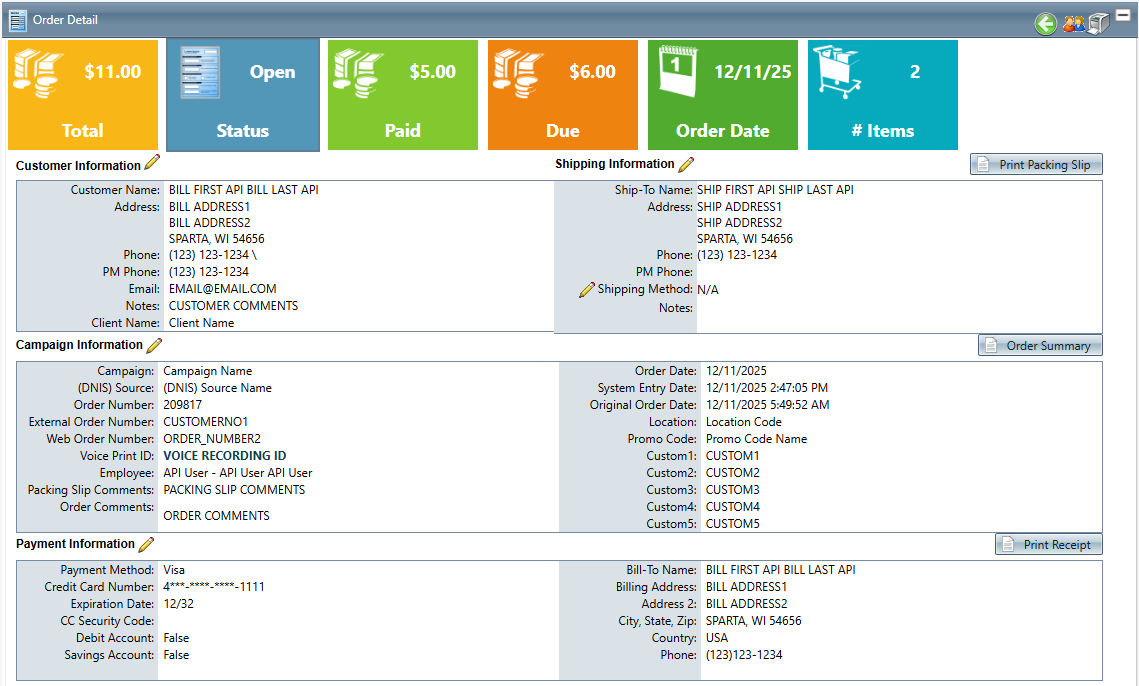
Task: Click the printer icon in header
Action: 1099,24
